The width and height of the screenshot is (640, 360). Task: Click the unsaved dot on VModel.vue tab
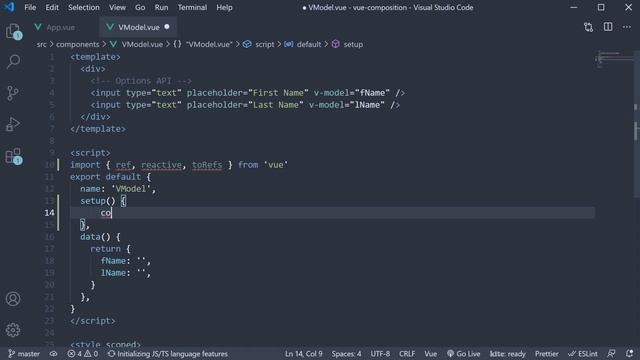167,27
